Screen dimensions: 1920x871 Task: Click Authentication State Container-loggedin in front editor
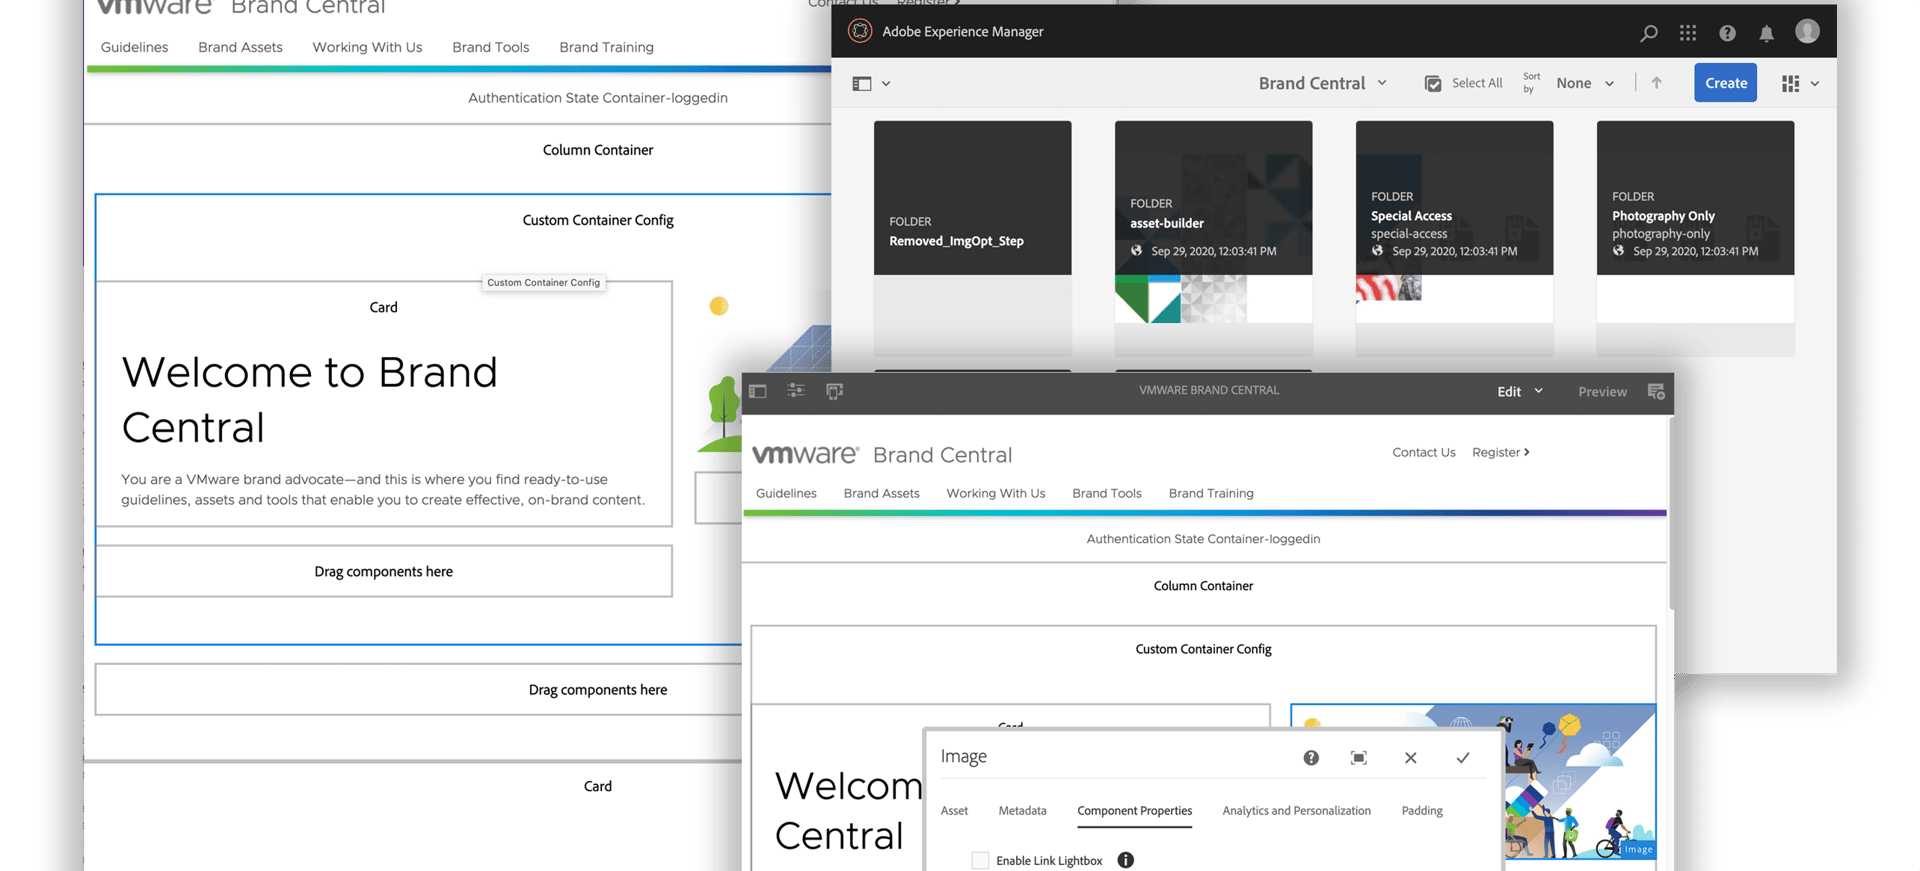pos(1203,539)
